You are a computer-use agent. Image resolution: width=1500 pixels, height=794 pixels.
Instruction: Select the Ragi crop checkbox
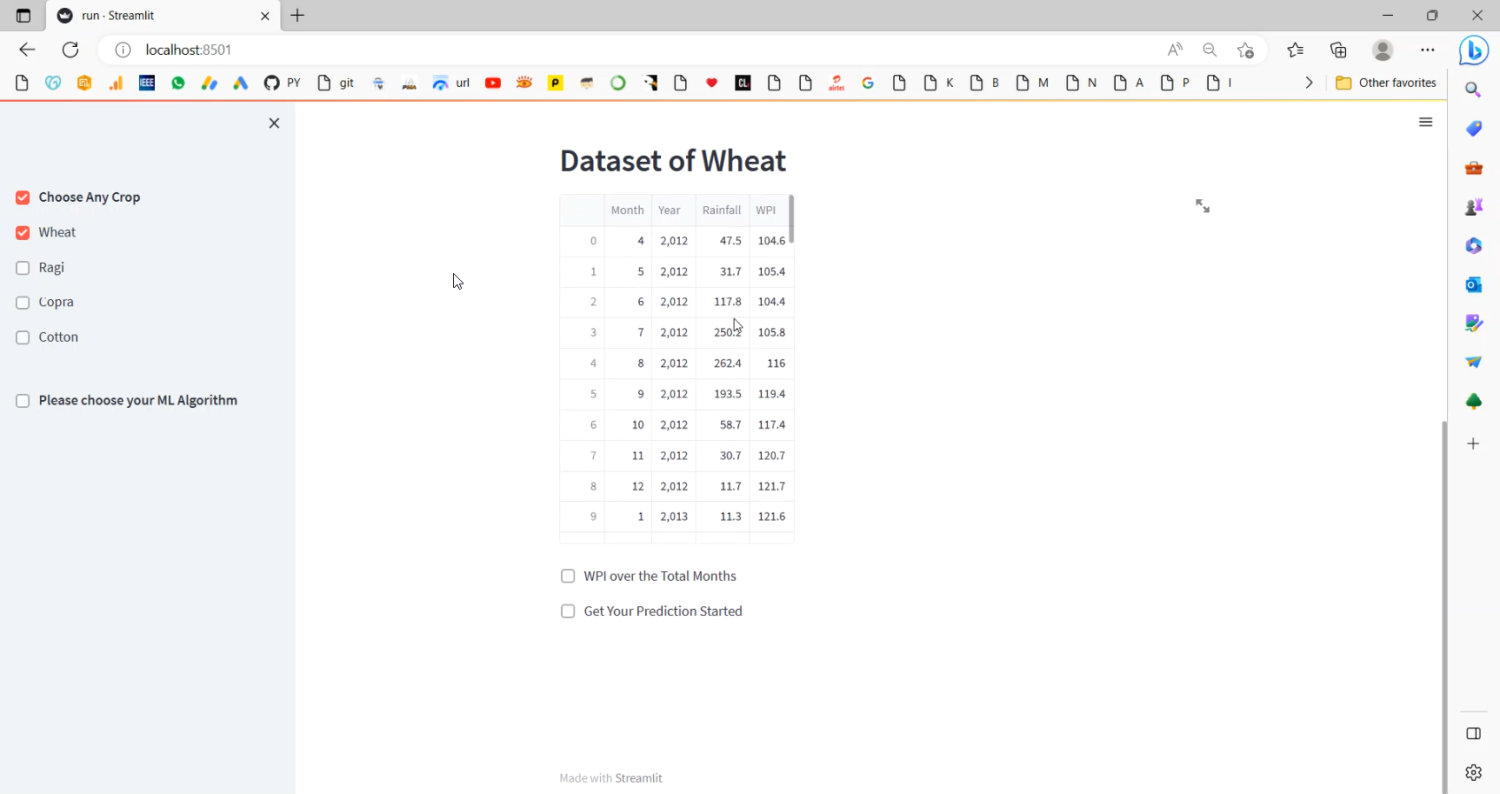coord(23,268)
